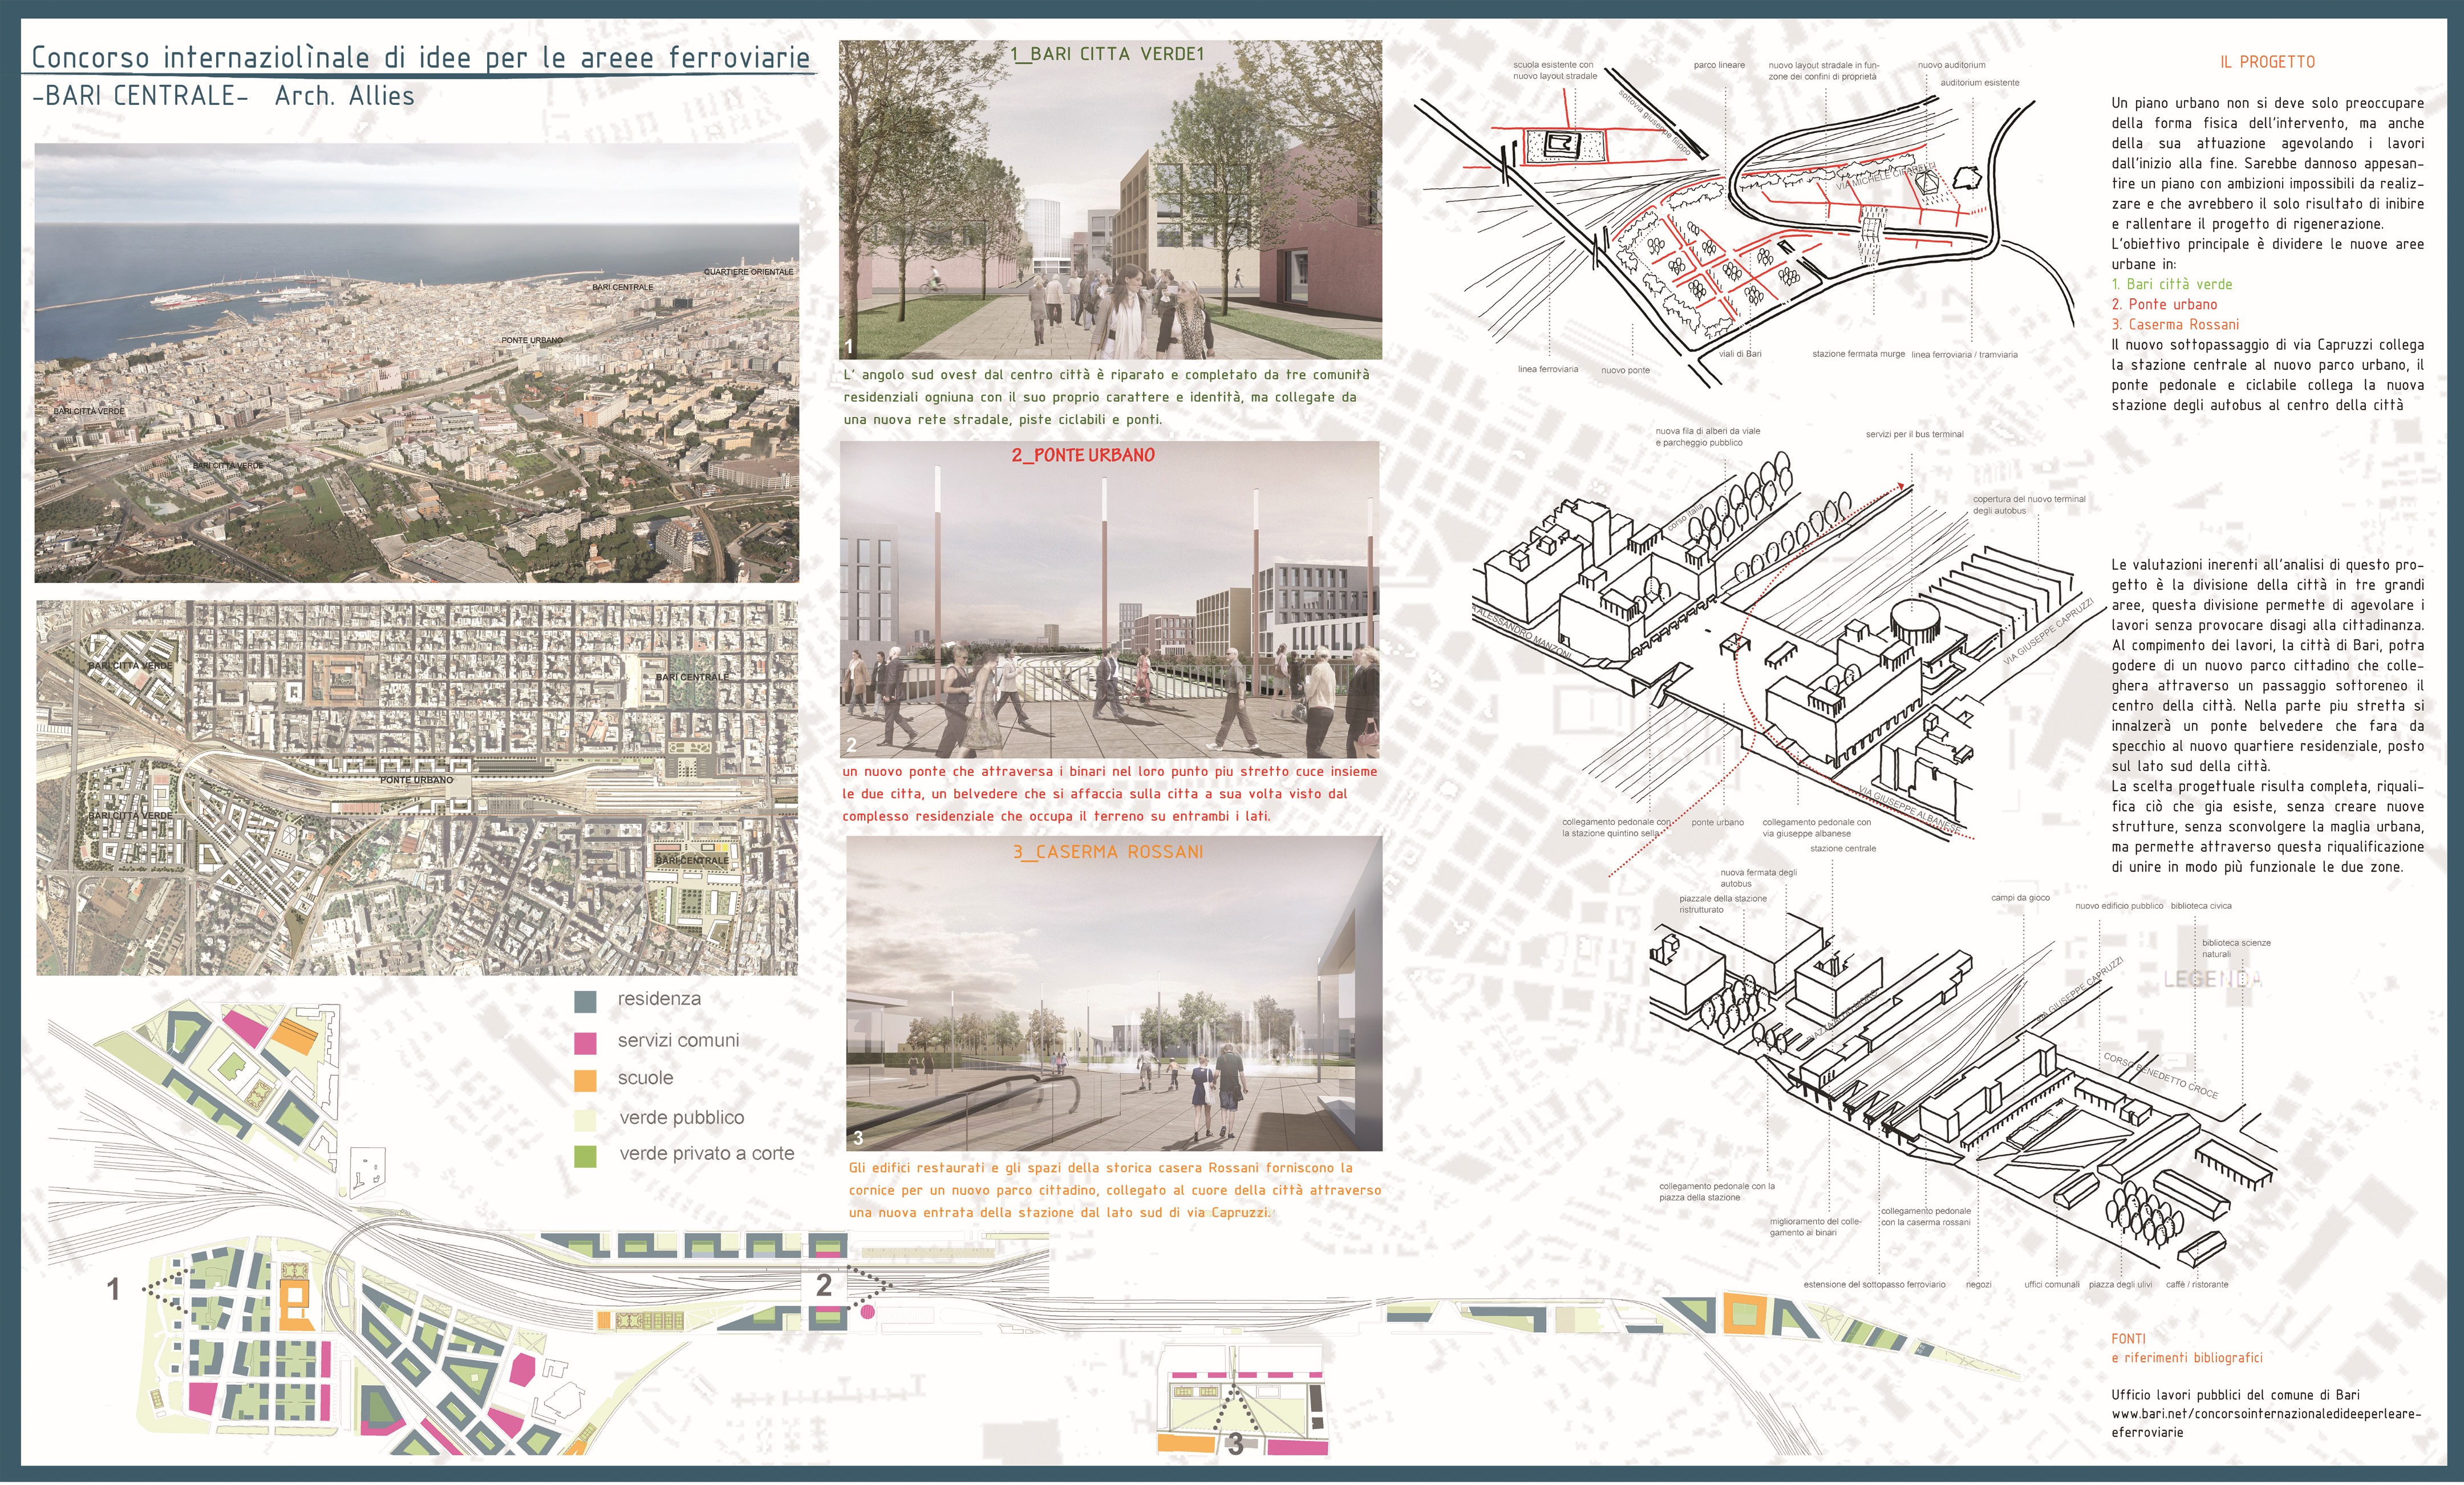The image size is (2464, 1485).
Task: Click the FONTI heading in orange
Action: tap(2128, 1339)
